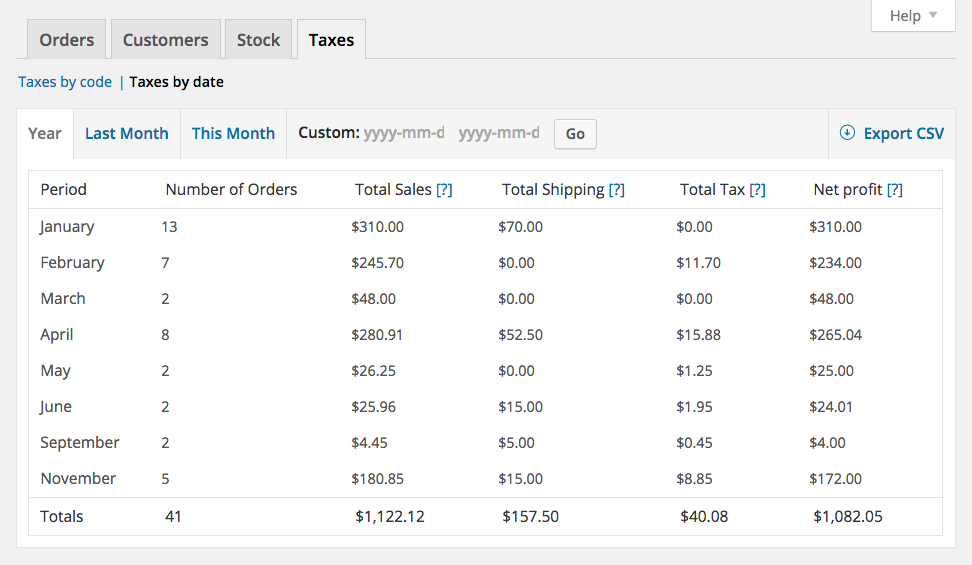Open the Net profit help tooltip [?]
The height and width of the screenshot is (565, 972).
tap(894, 189)
